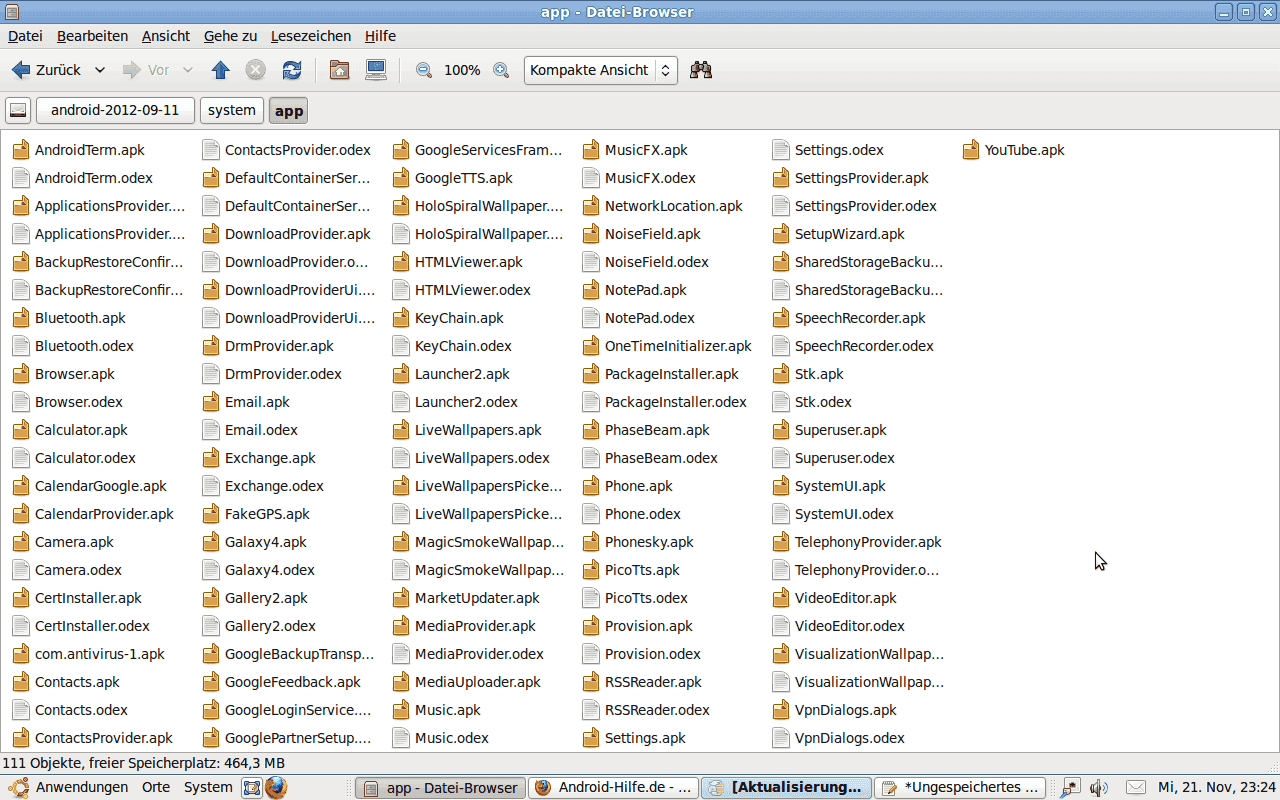This screenshot has height=800, width=1280.
Task: Reload the current folder
Action: tap(292, 70)
